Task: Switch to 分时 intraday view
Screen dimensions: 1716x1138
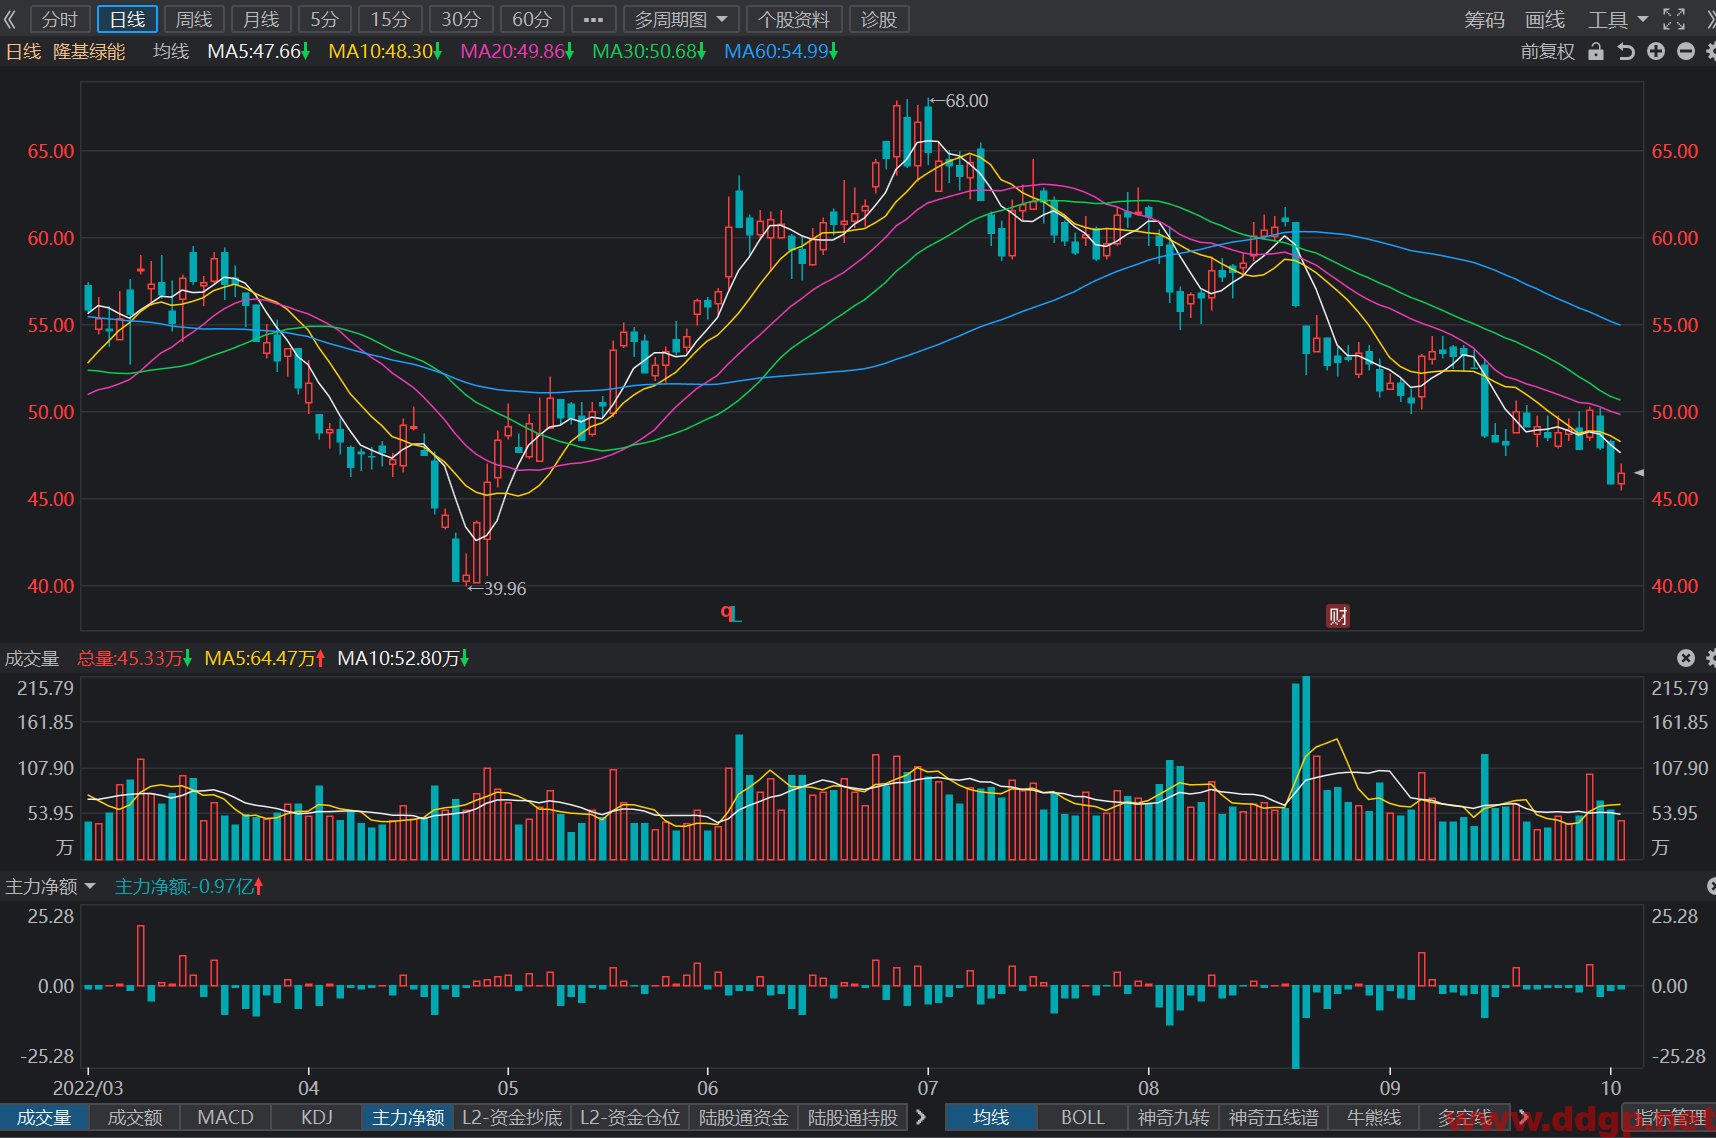Action: (x=60, y=19)
